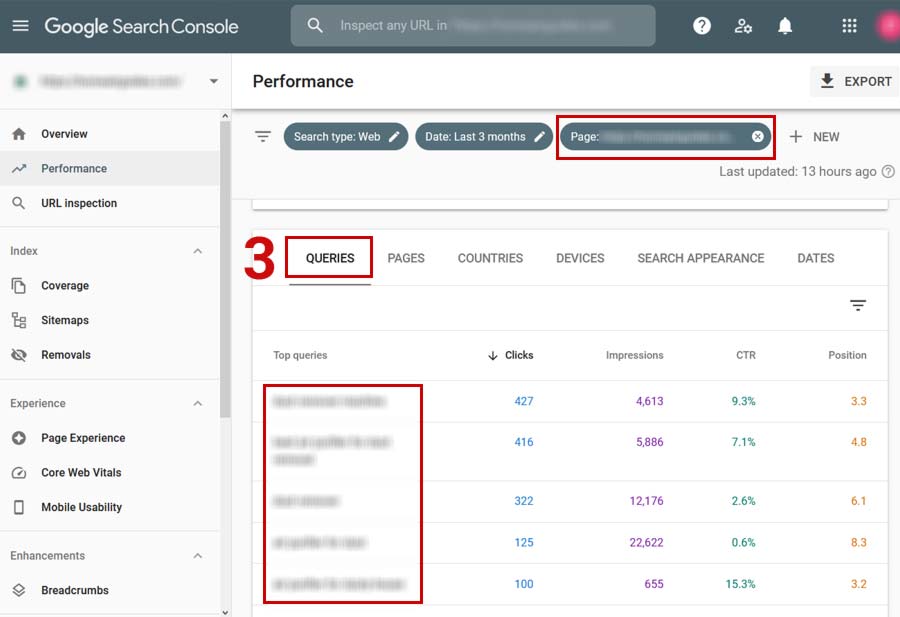Image resolution: width=900 pixels, height=617 pixels.
Task: Click the URL inspection magnifier icon
Action: pyautogui.click(x=19, y=203)
